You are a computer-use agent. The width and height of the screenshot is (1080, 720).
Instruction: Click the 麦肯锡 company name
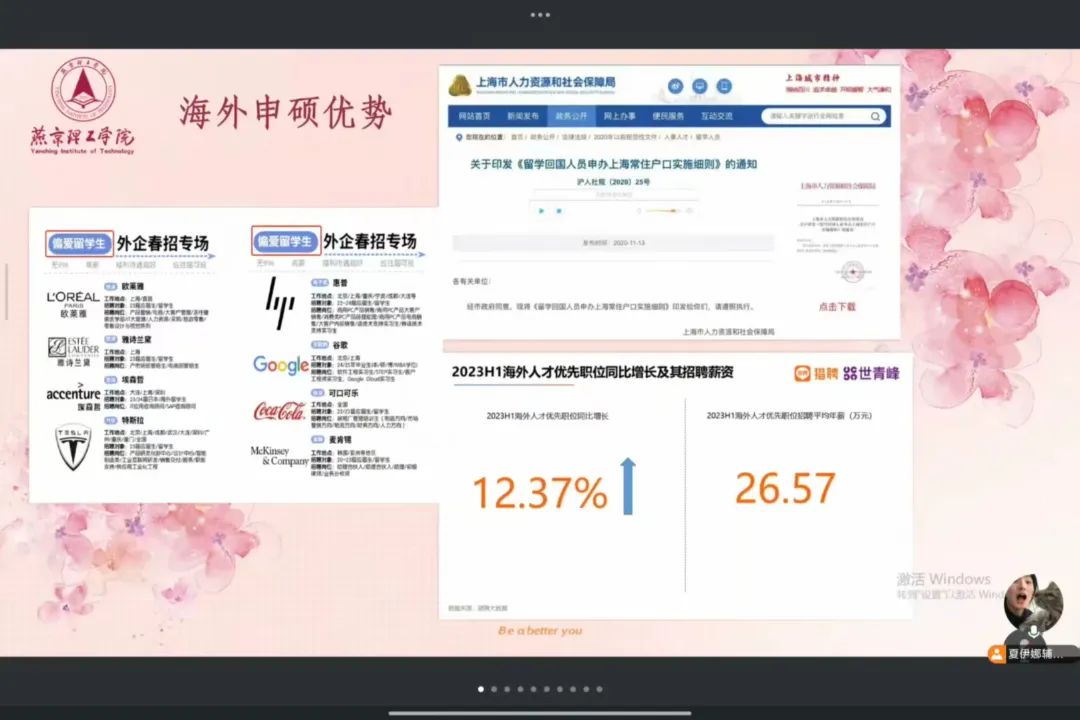(x=340, y=439)
